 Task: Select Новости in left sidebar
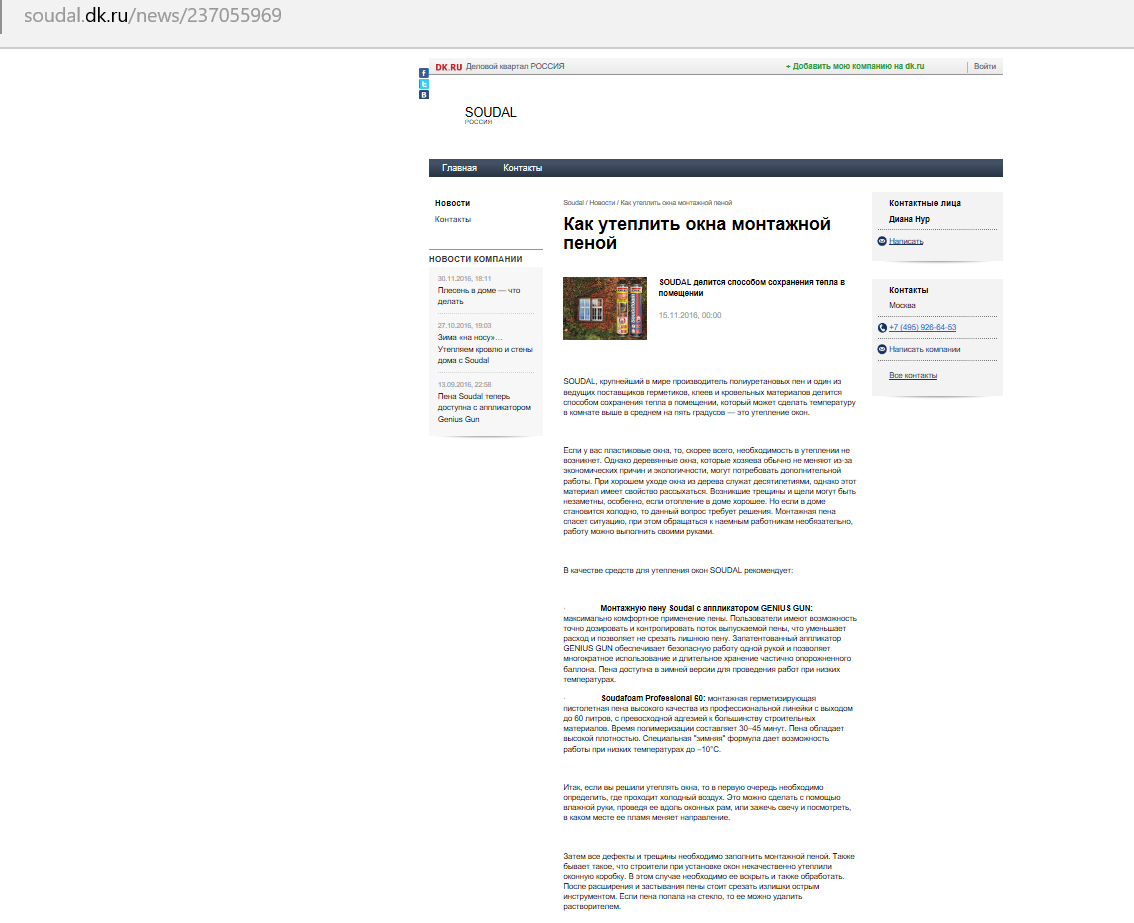[452, 203]
